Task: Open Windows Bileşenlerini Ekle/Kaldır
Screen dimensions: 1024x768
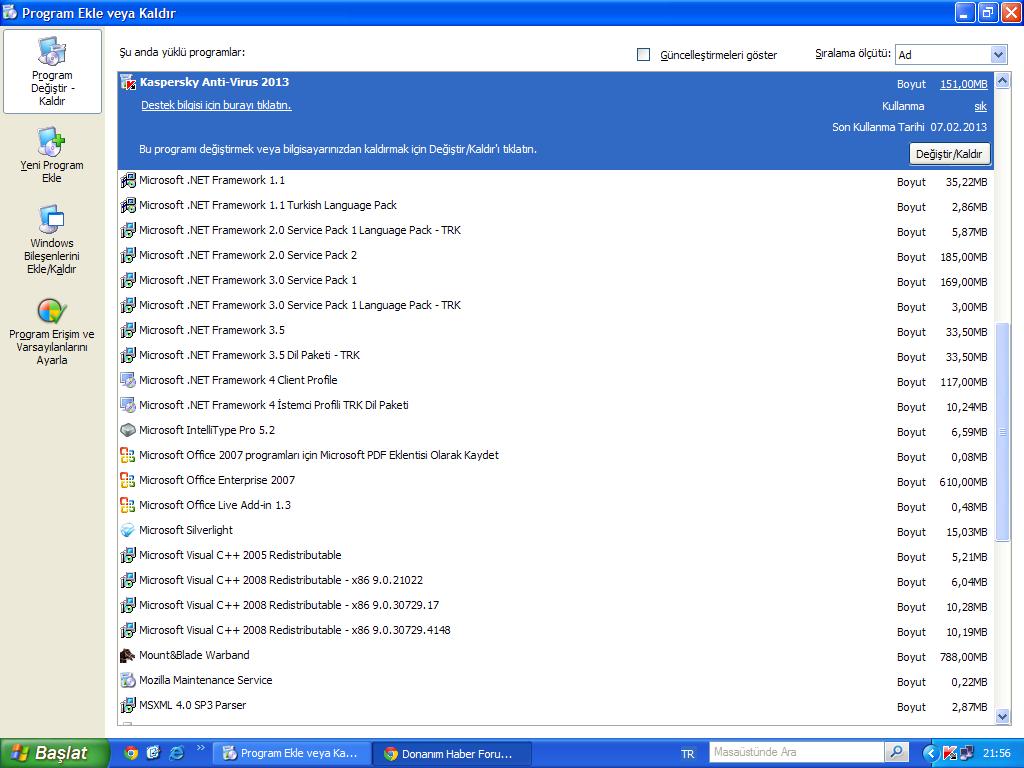Action: tap(52, 239)
